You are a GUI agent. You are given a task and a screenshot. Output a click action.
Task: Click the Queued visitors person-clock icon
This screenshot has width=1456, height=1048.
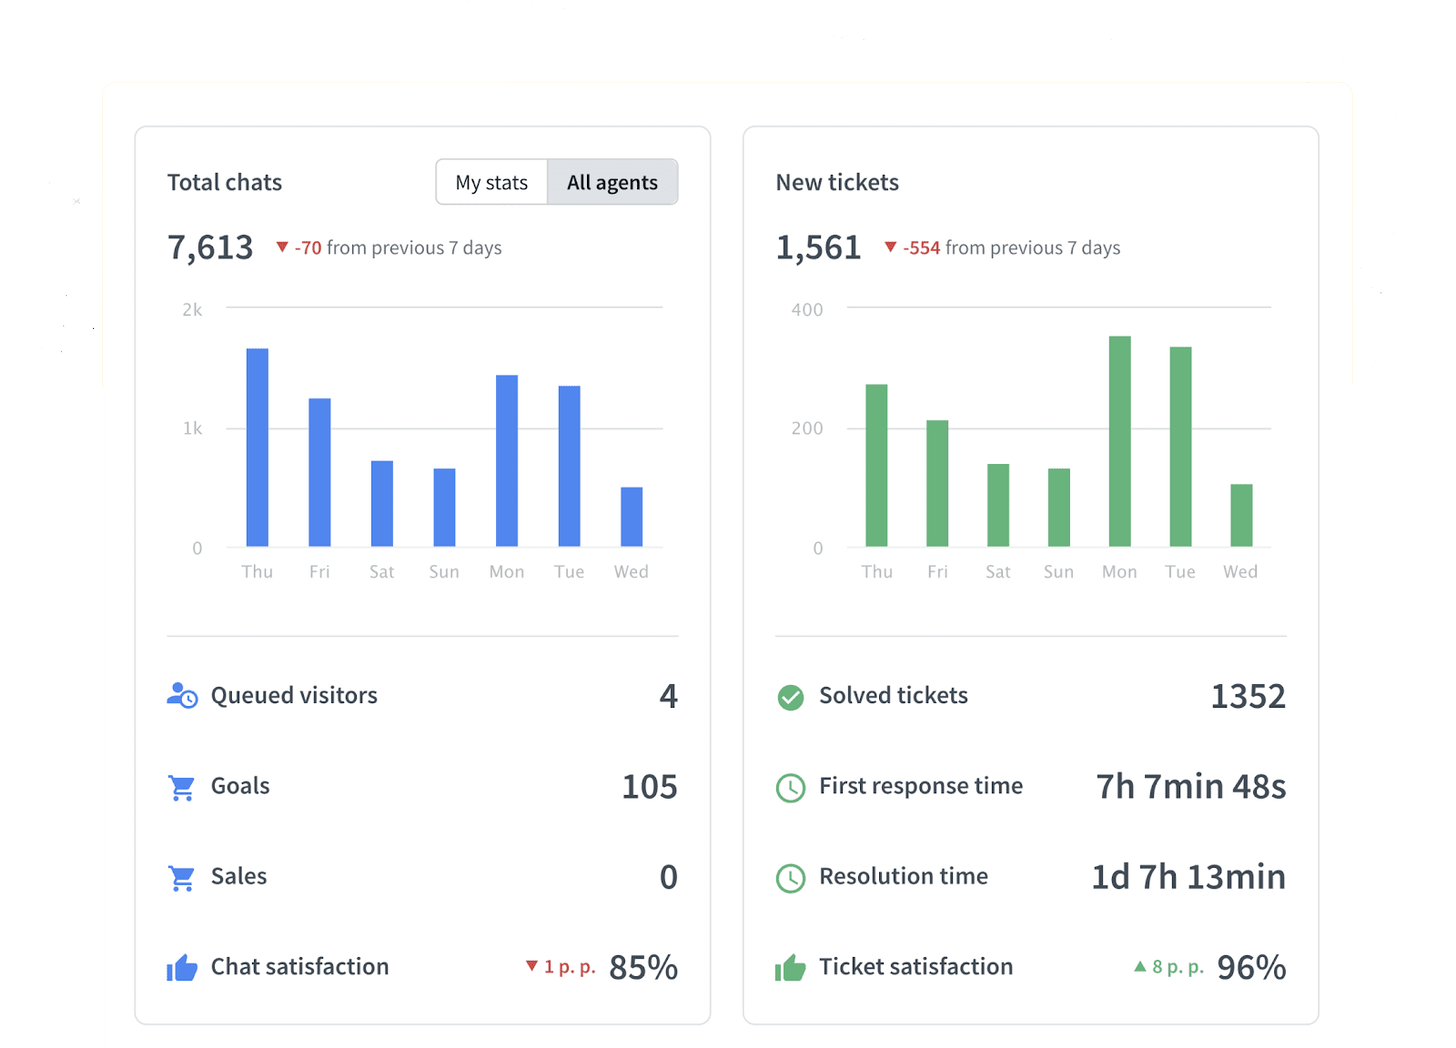(x=182, y=696)
